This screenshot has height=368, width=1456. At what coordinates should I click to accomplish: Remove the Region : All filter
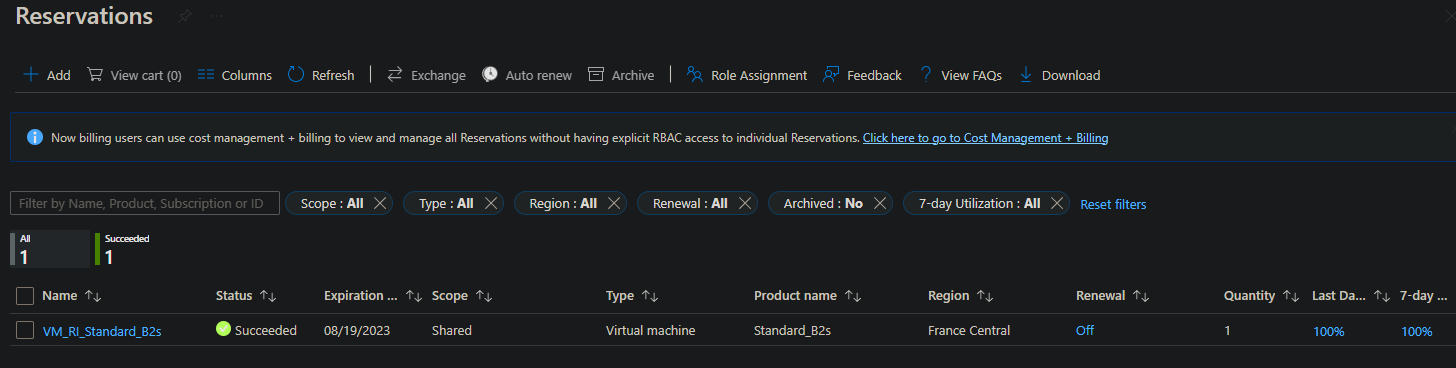614,203
